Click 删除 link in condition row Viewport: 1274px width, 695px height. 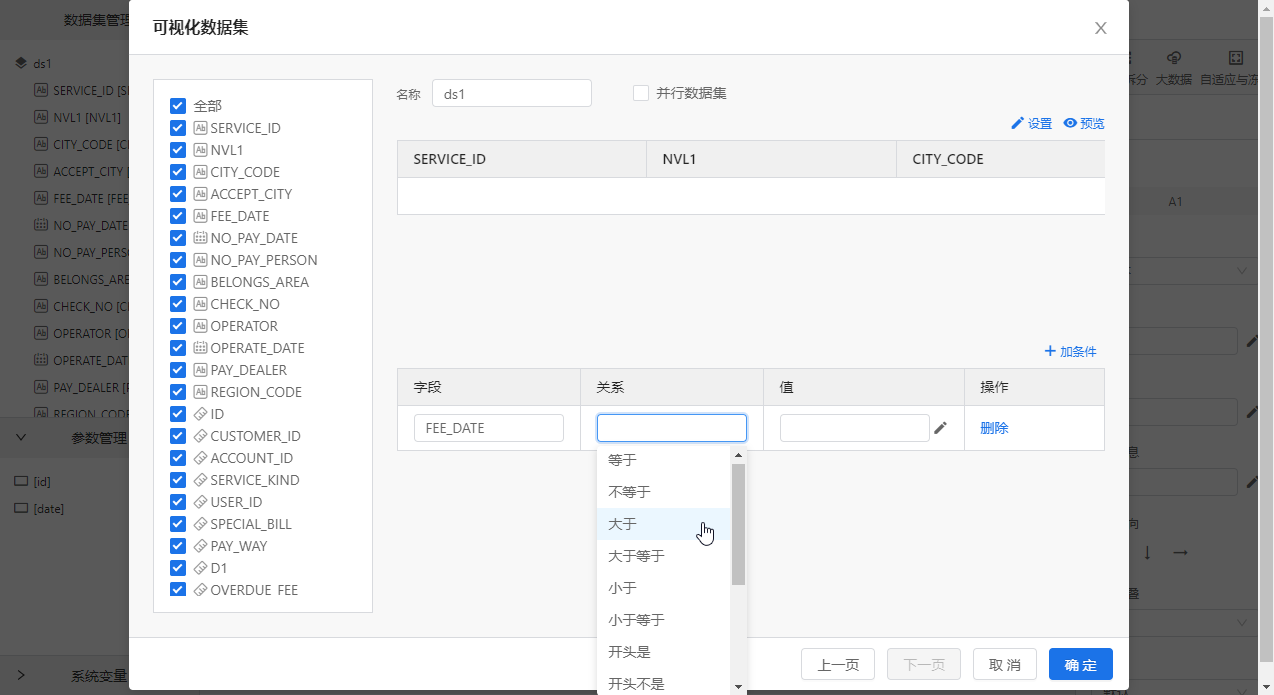pyautogui.click(x=994, y=428)
